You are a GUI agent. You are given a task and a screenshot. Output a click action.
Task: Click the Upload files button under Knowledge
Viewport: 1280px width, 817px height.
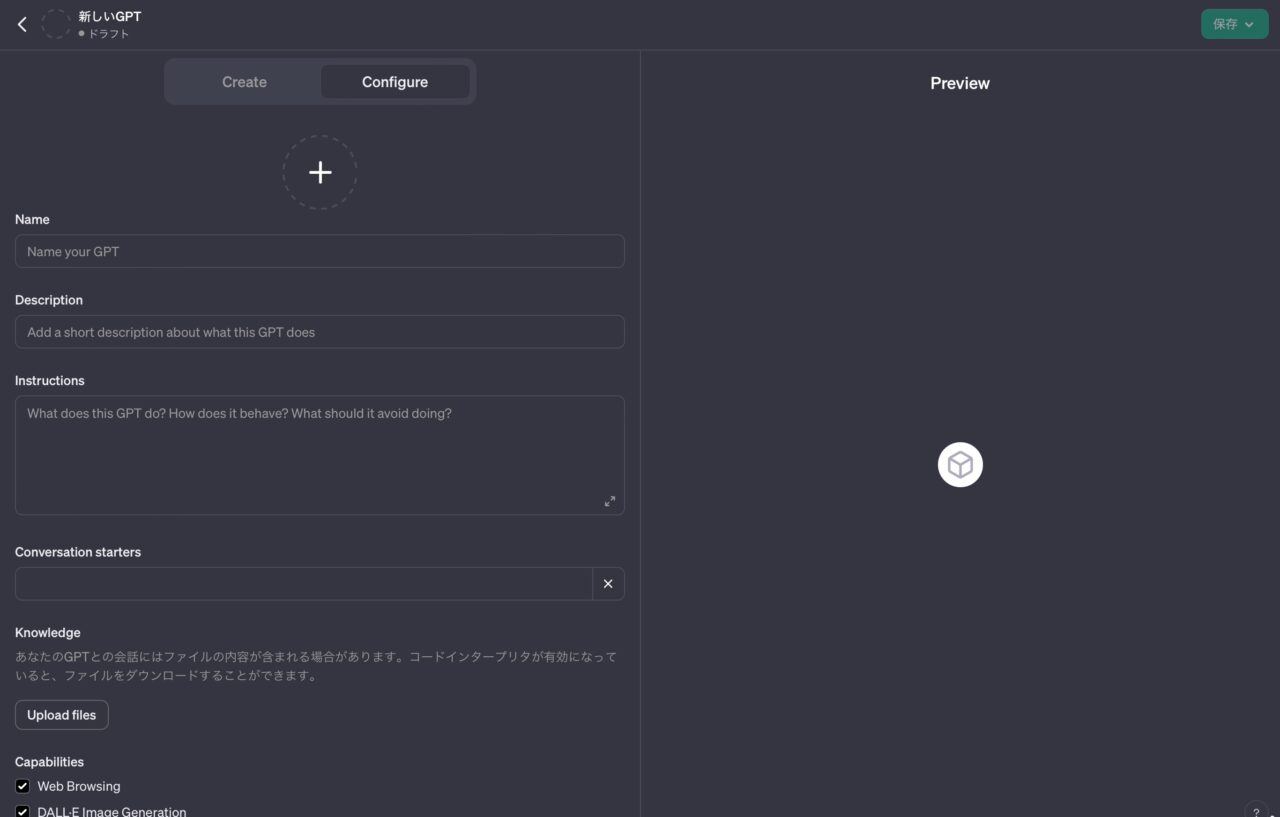61,714
